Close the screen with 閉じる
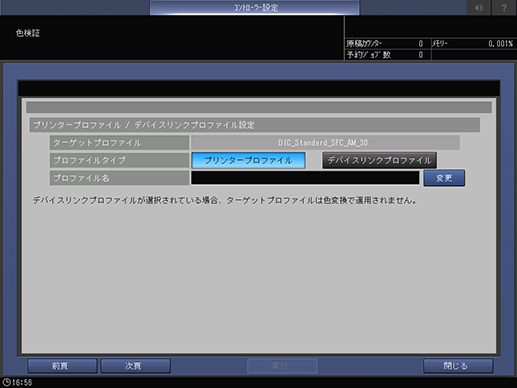The height and width of the screenshot is (388, 517). click(x=458, y=366)
